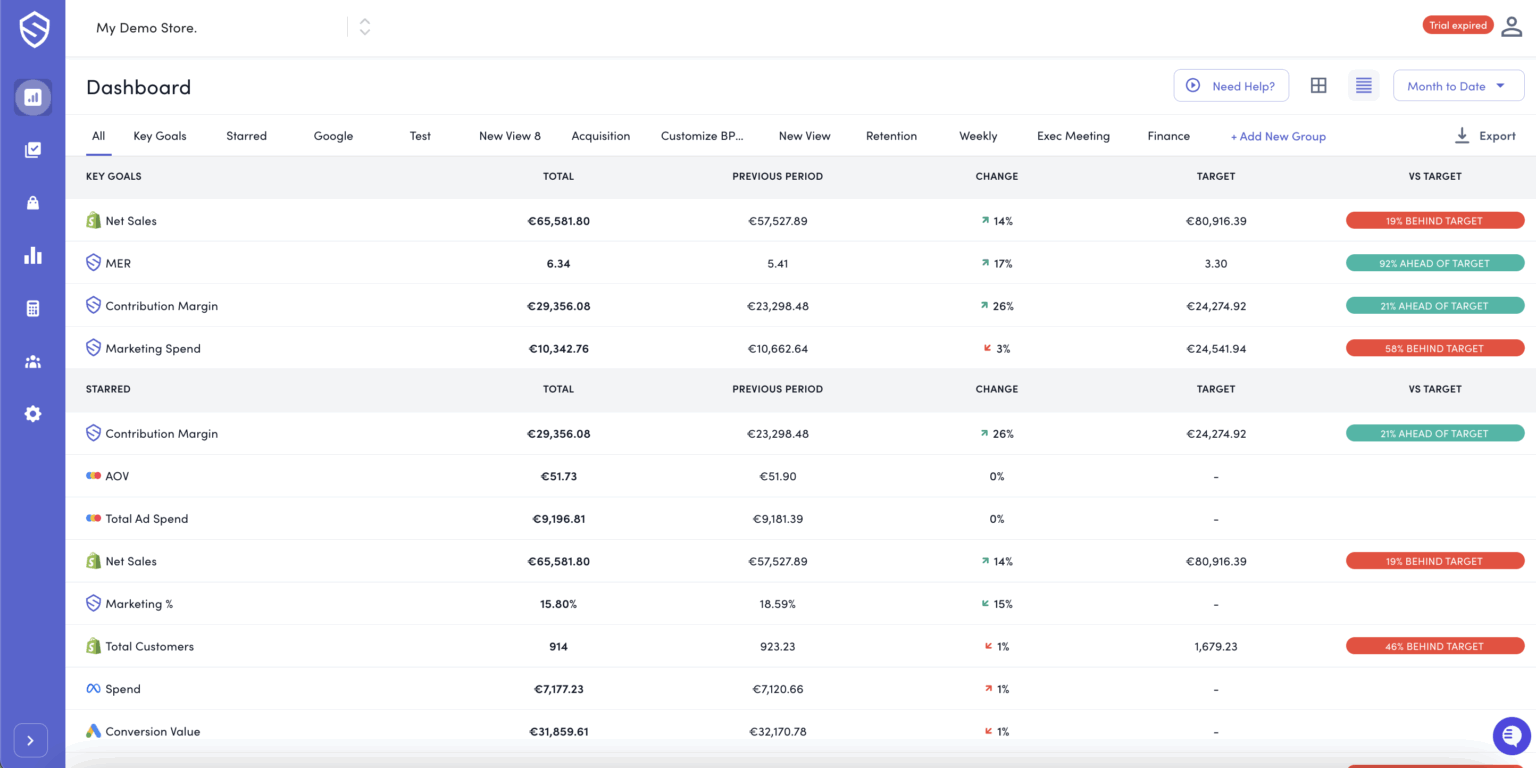Click the user profile icon at top right
Image resolution: width=1536 pixels, height=768 pixels.
[1512, 27]
